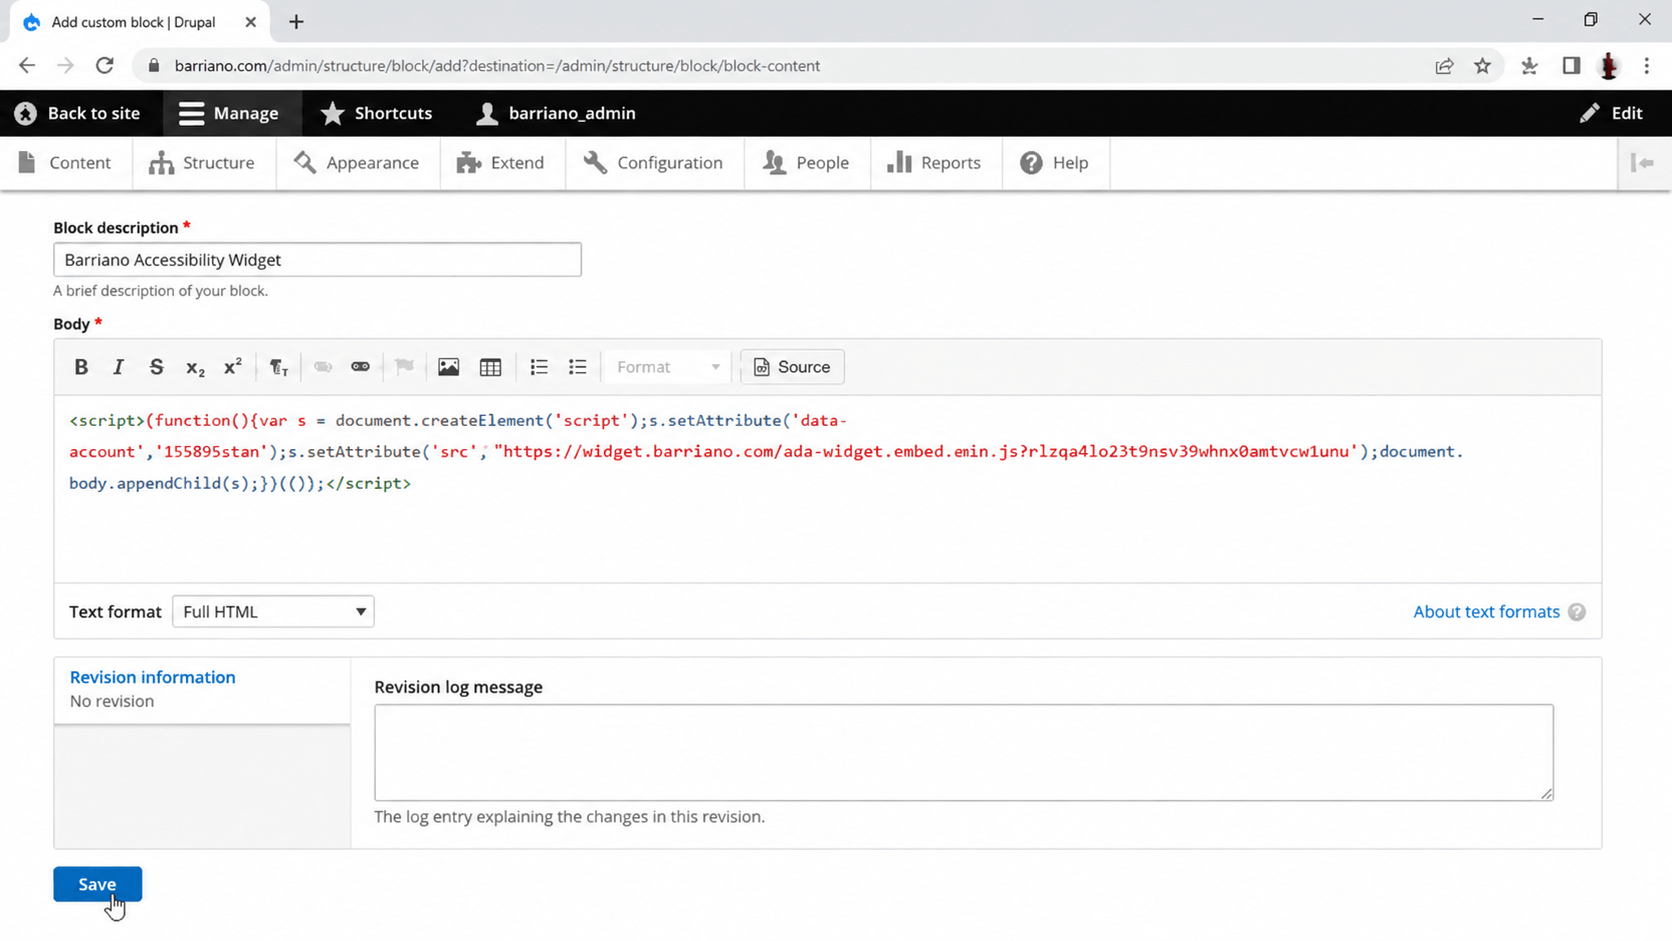The height and width of the screenshot is (941, 1672).
Task: Save the custom block
Action: 97,884
